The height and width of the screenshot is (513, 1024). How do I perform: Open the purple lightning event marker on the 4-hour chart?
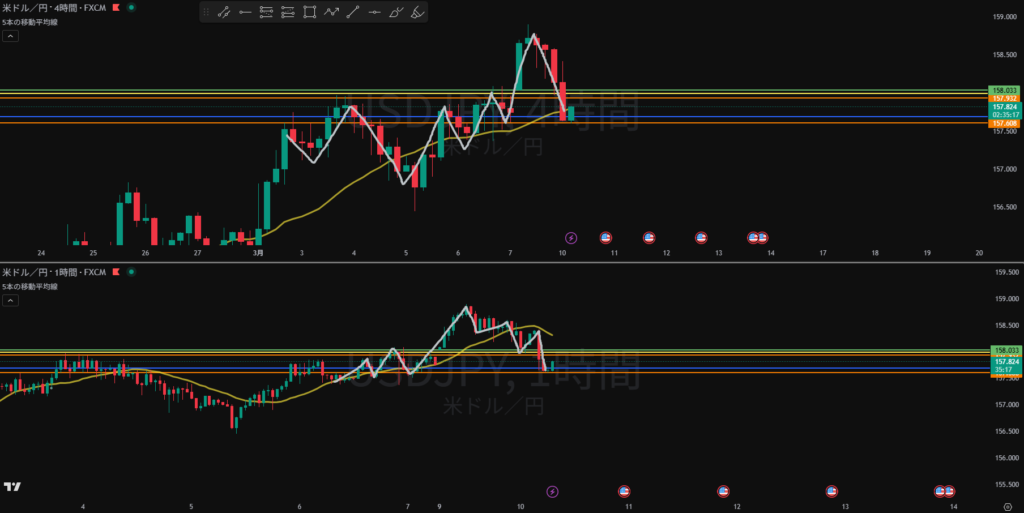pos(571,238)
